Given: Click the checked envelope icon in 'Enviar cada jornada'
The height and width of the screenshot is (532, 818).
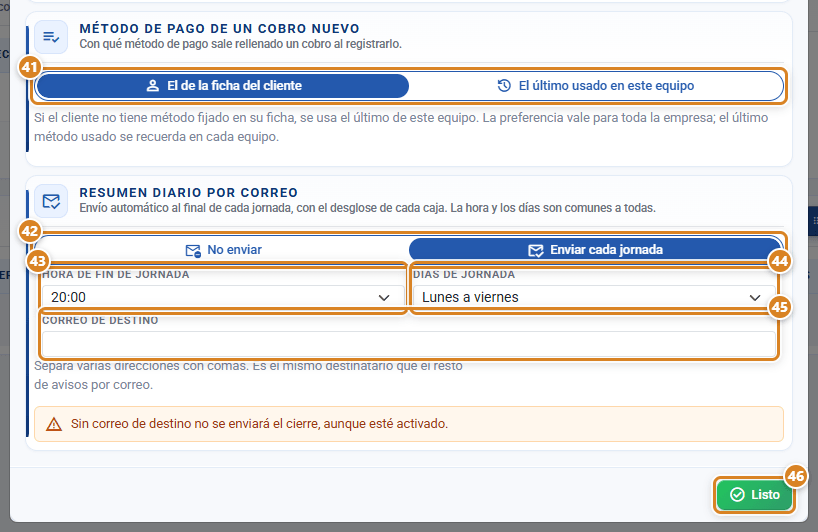Looking at the screenshot, I should [x=536, y=250].
